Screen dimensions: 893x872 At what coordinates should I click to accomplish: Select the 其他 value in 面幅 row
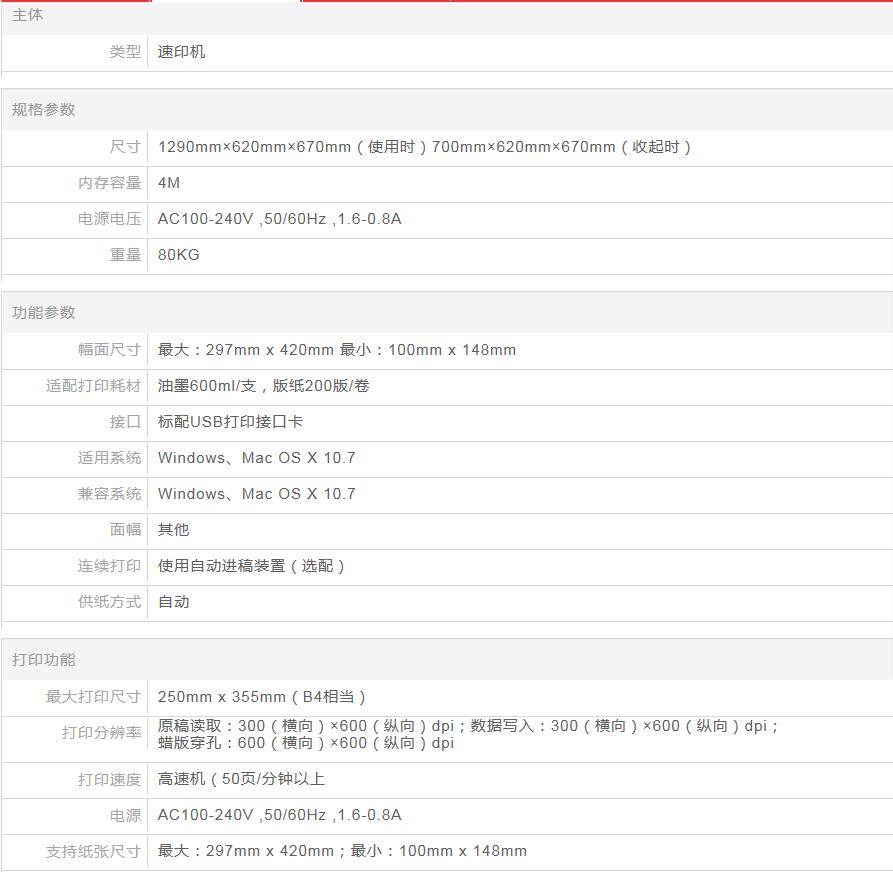point(174,530)
